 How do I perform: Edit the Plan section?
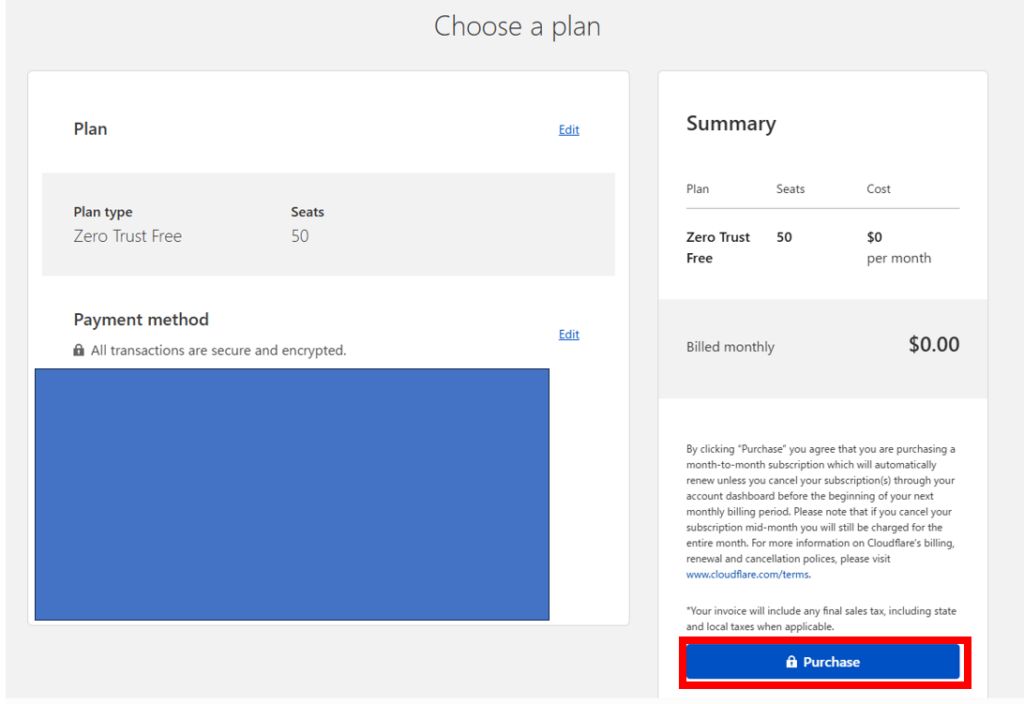coord(569,130)
